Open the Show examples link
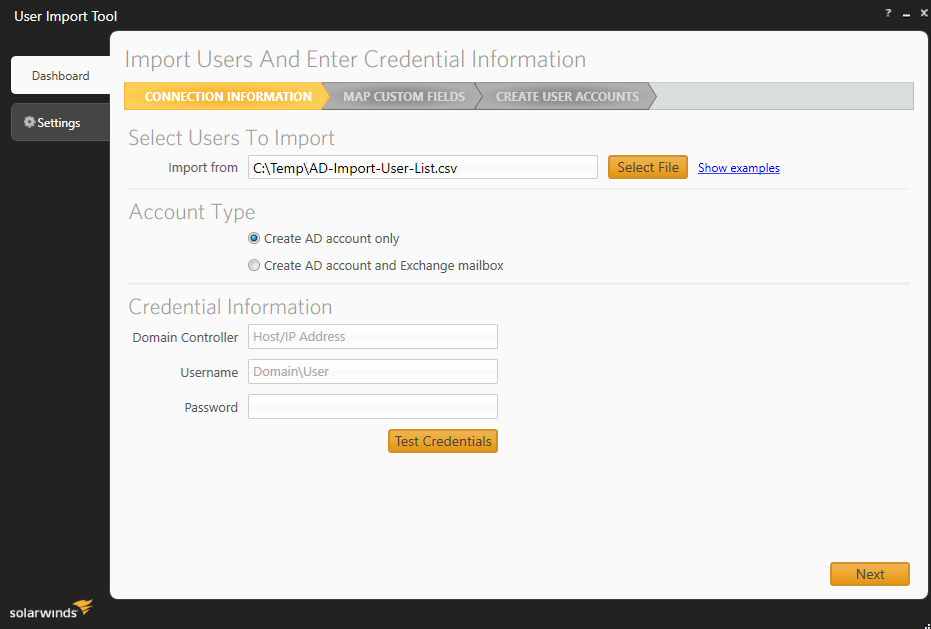Viewport: 931px width, 629px height. [x=739, y=168]
